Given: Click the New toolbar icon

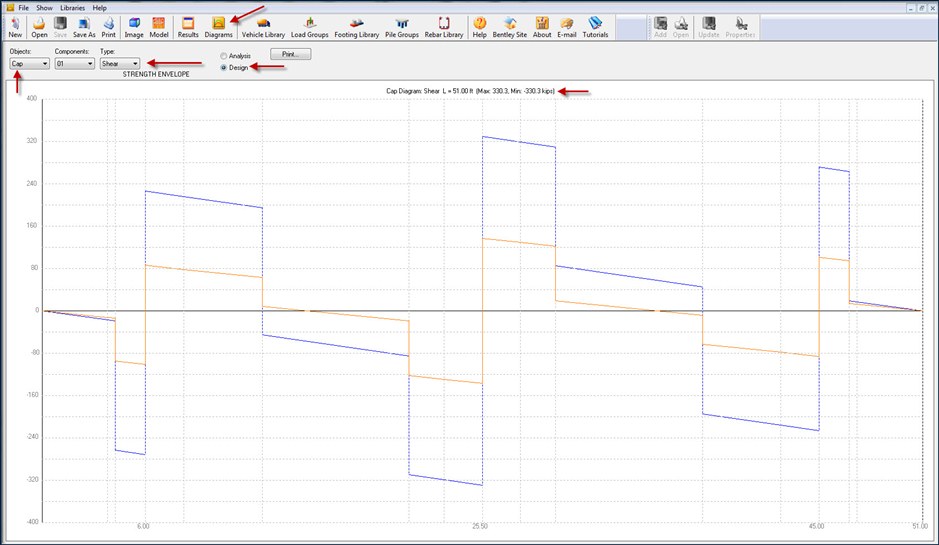Looking at the screenshot, I should tap(15, 28).
